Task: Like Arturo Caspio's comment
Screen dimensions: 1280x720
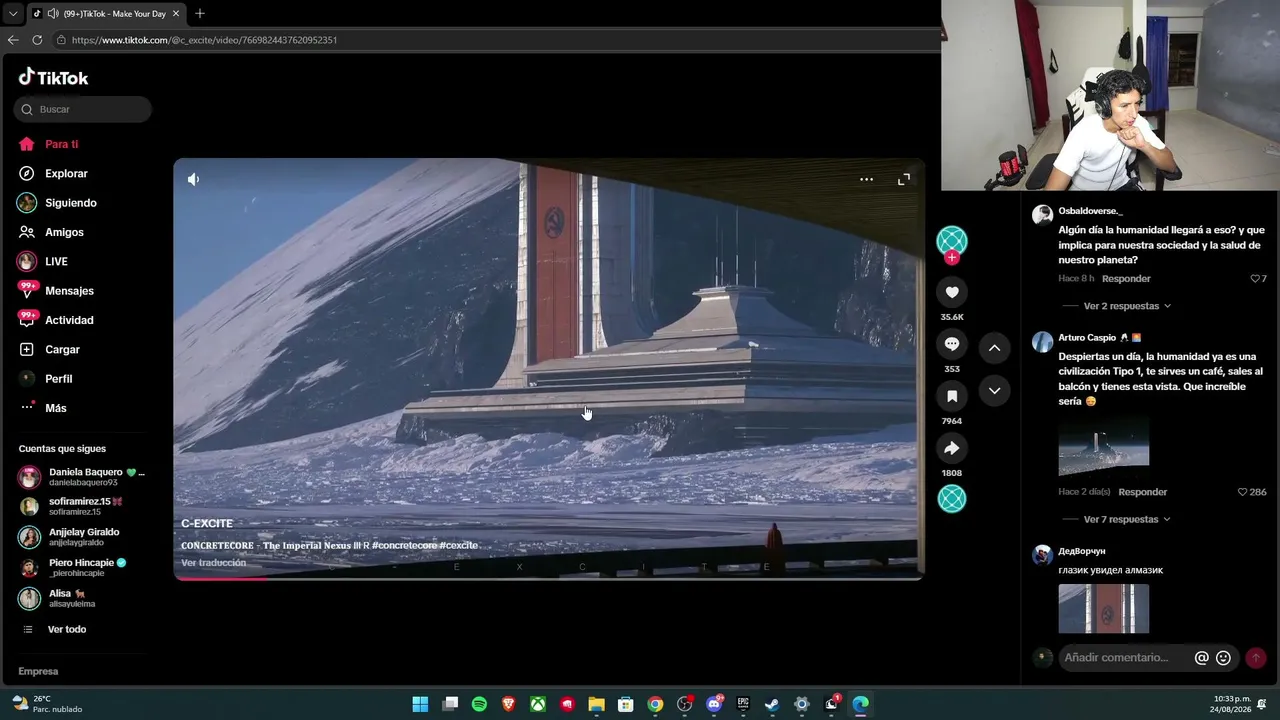Action: coord(1243,492)
